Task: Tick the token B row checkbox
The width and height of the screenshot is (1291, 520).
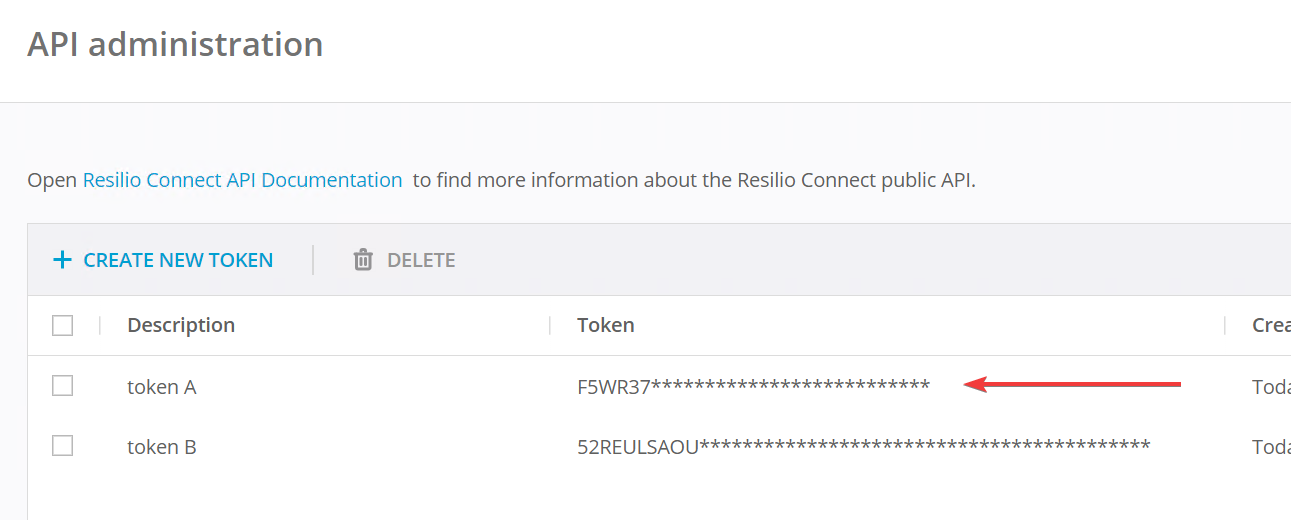Action: [x=62, y=446]
